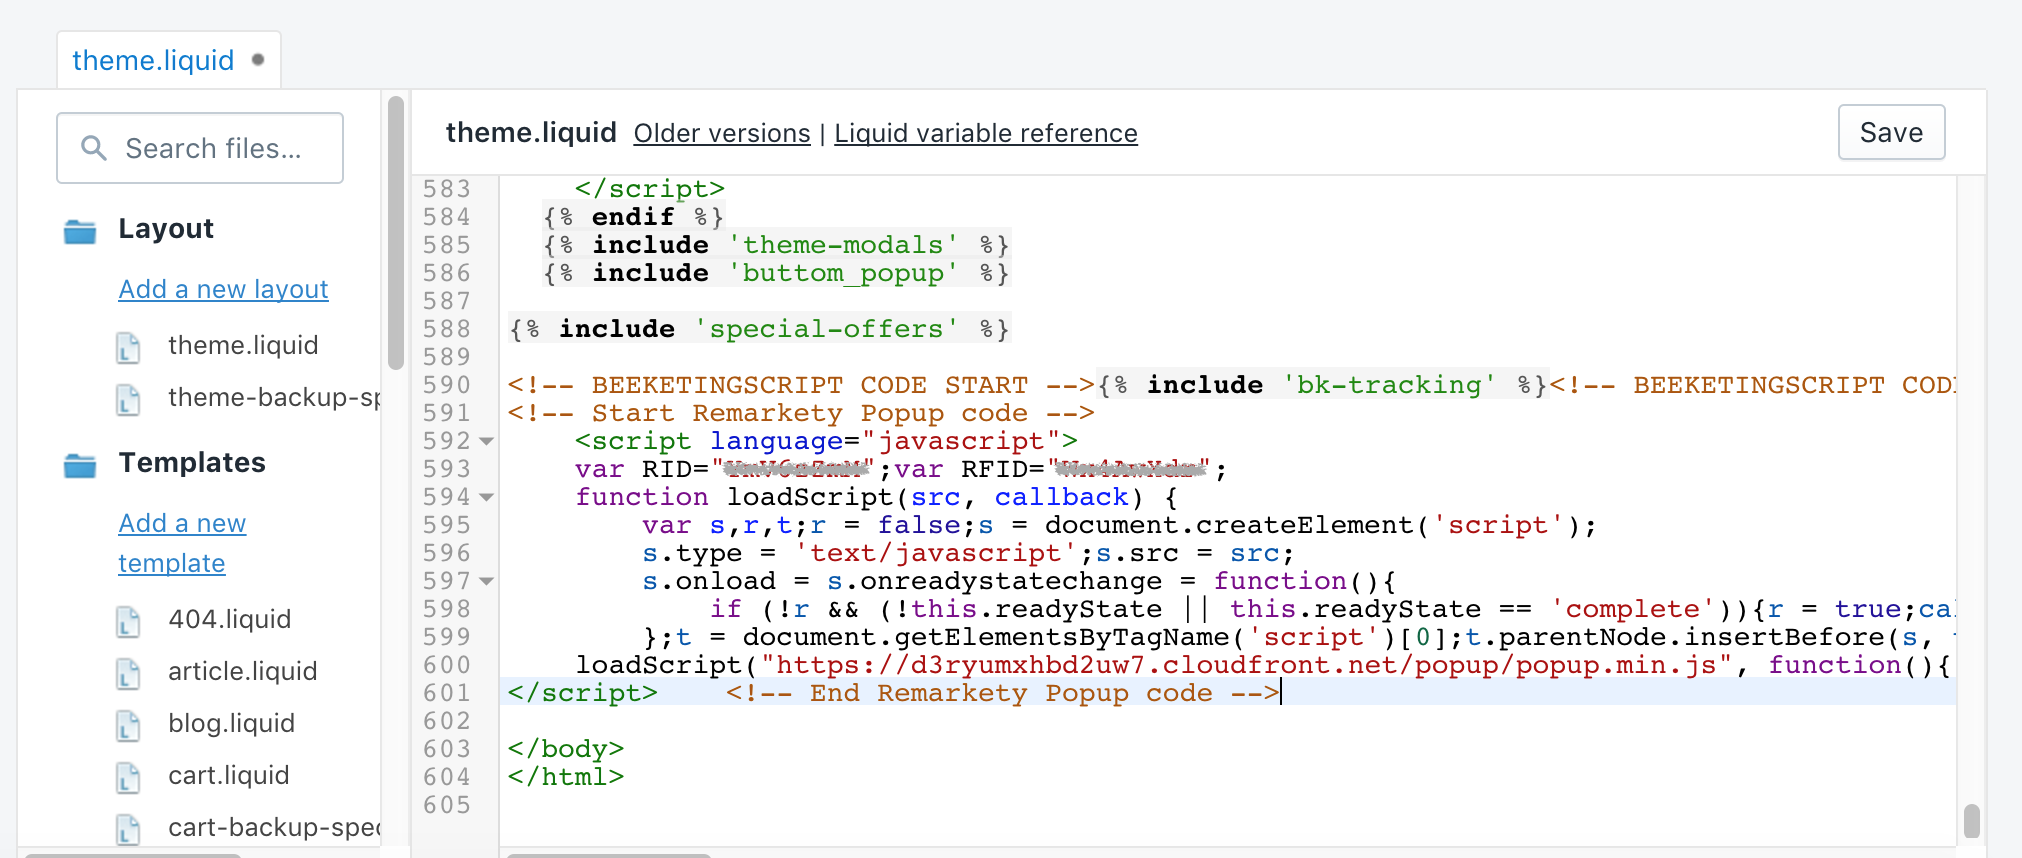Click the Start Remarkety Popup code comment
2022x858 pixels.
[801, 413]
